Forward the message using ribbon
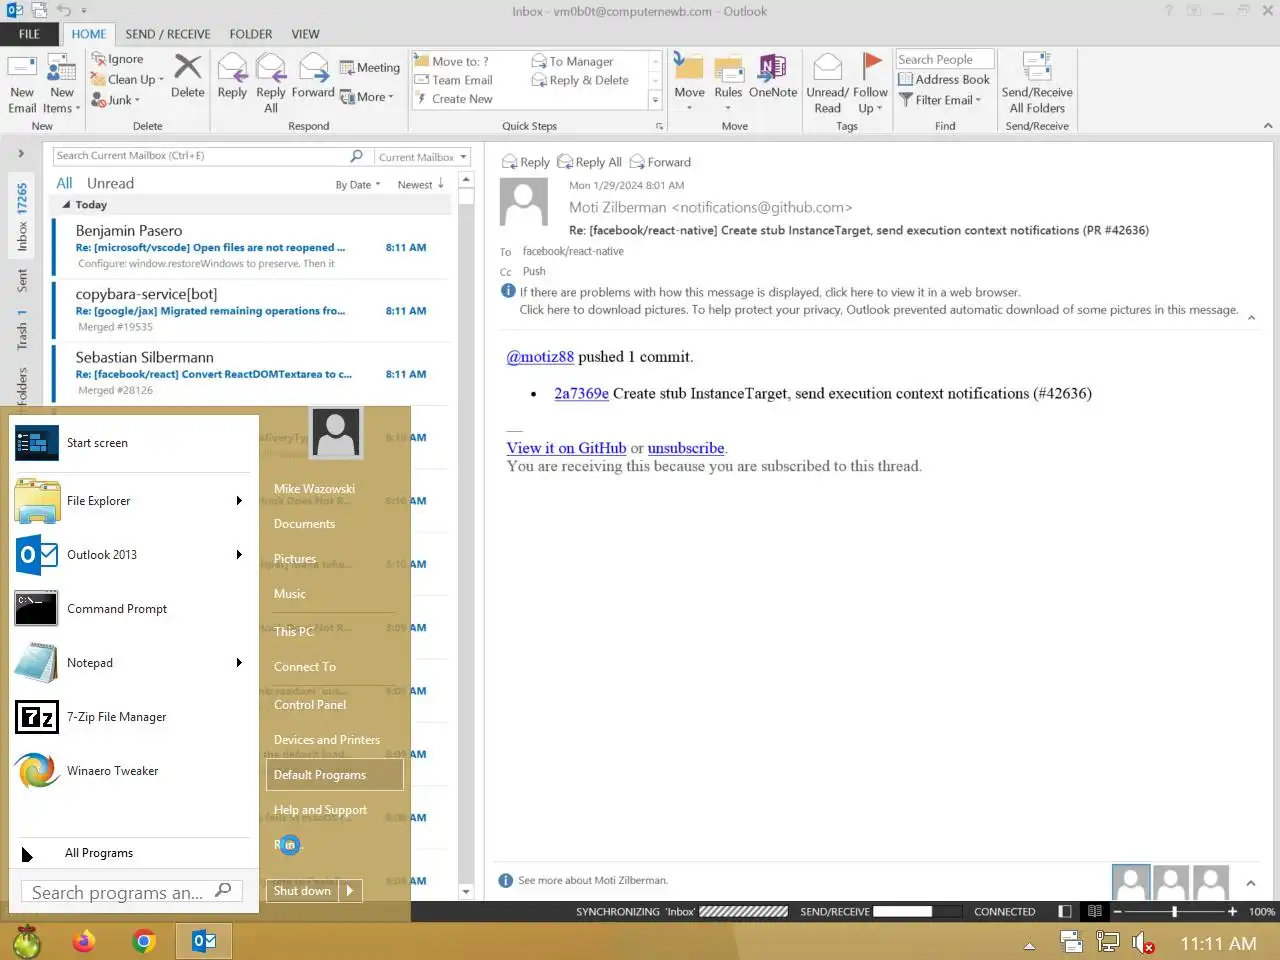 coord(313,77)
